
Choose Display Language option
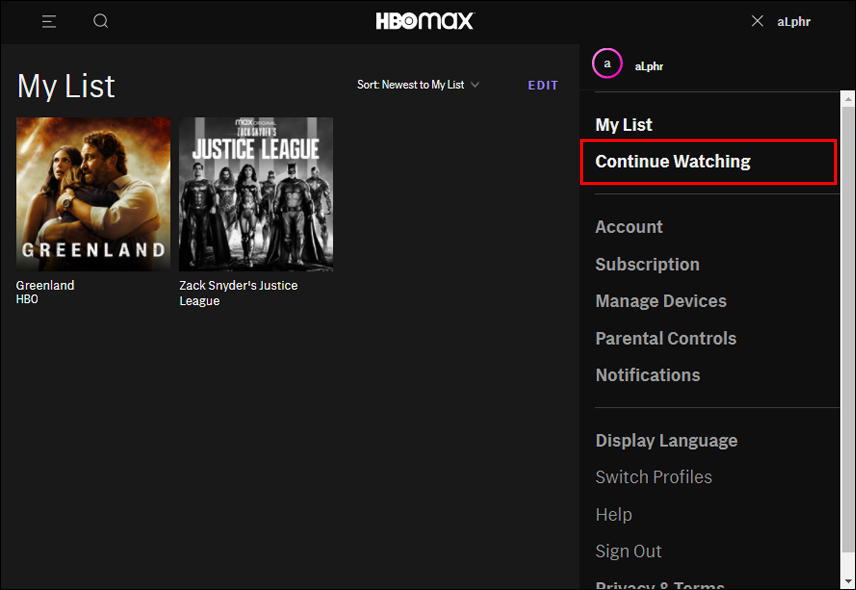666,441
